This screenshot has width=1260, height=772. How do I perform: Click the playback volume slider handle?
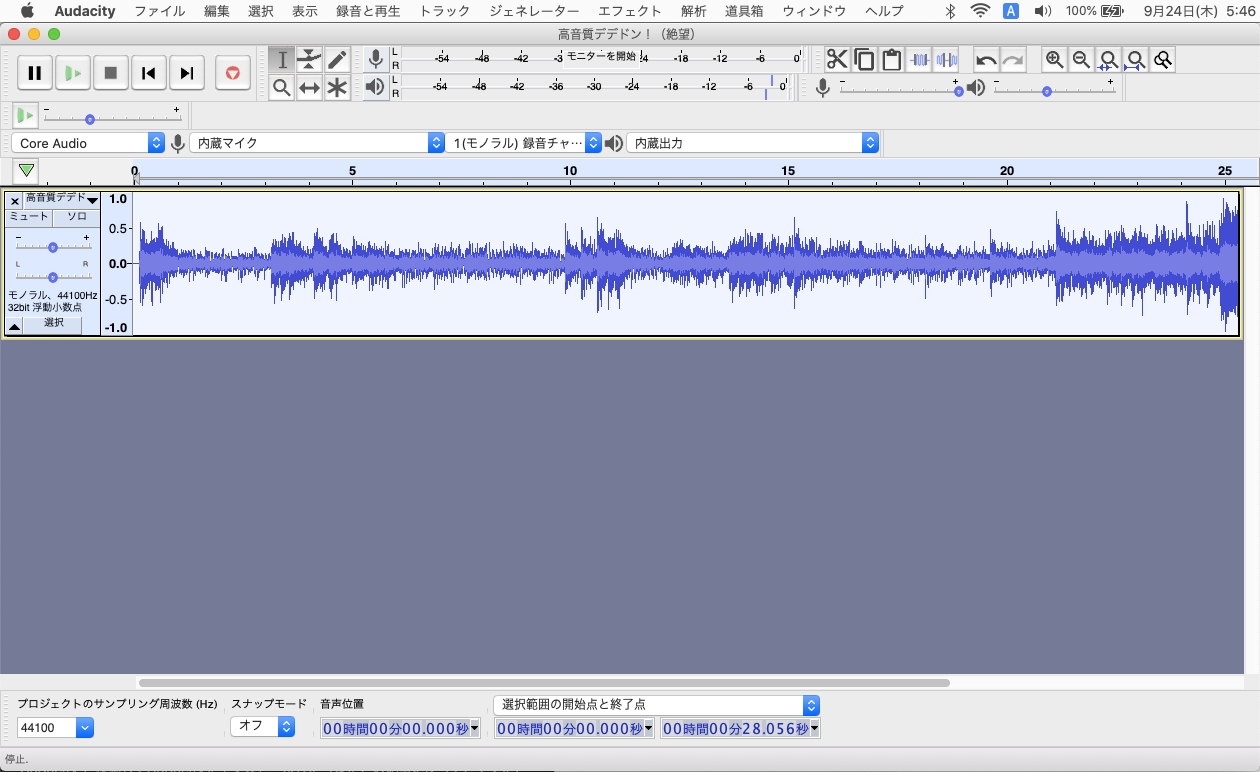pos(1047,91)
